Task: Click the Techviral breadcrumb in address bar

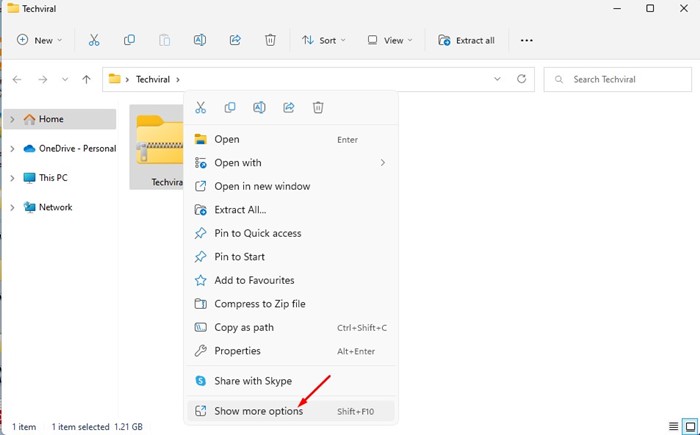Action: click(153, 79)
